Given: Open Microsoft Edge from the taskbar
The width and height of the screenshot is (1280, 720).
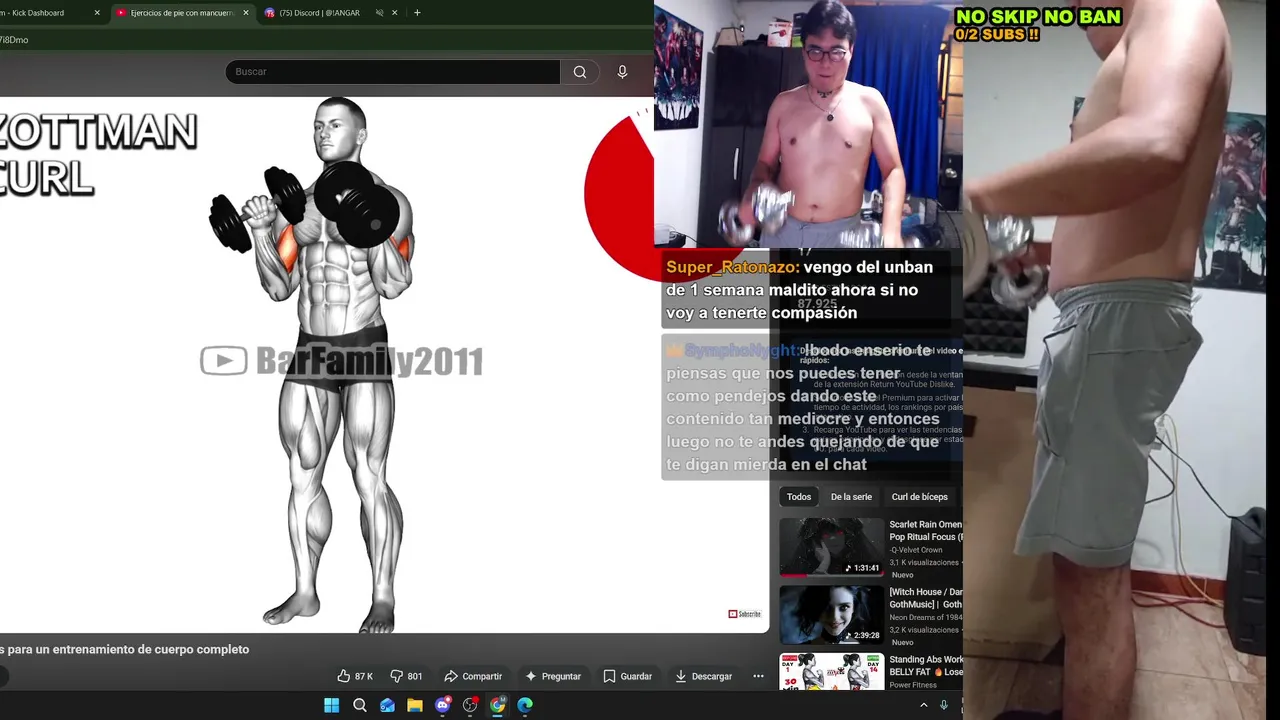Looking at the screenshot, I should click(x=525, y=705).
